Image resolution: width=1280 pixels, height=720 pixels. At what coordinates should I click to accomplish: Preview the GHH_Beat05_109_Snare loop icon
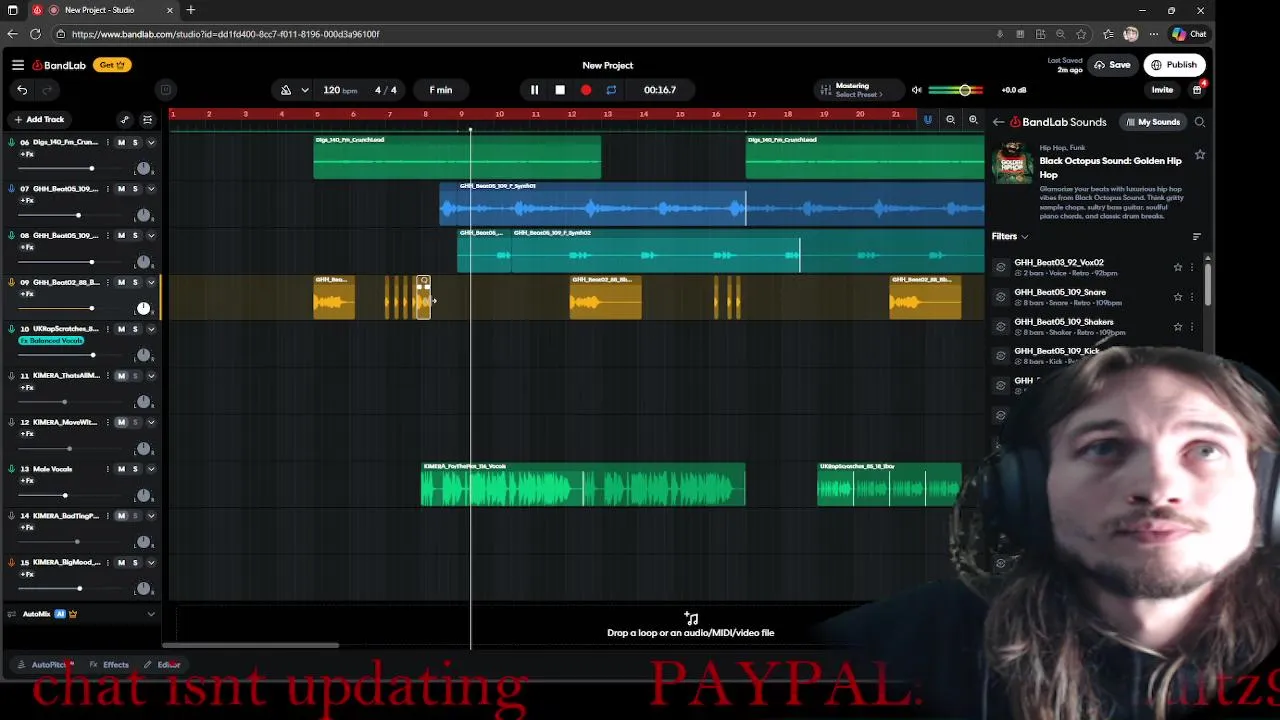1001,297
